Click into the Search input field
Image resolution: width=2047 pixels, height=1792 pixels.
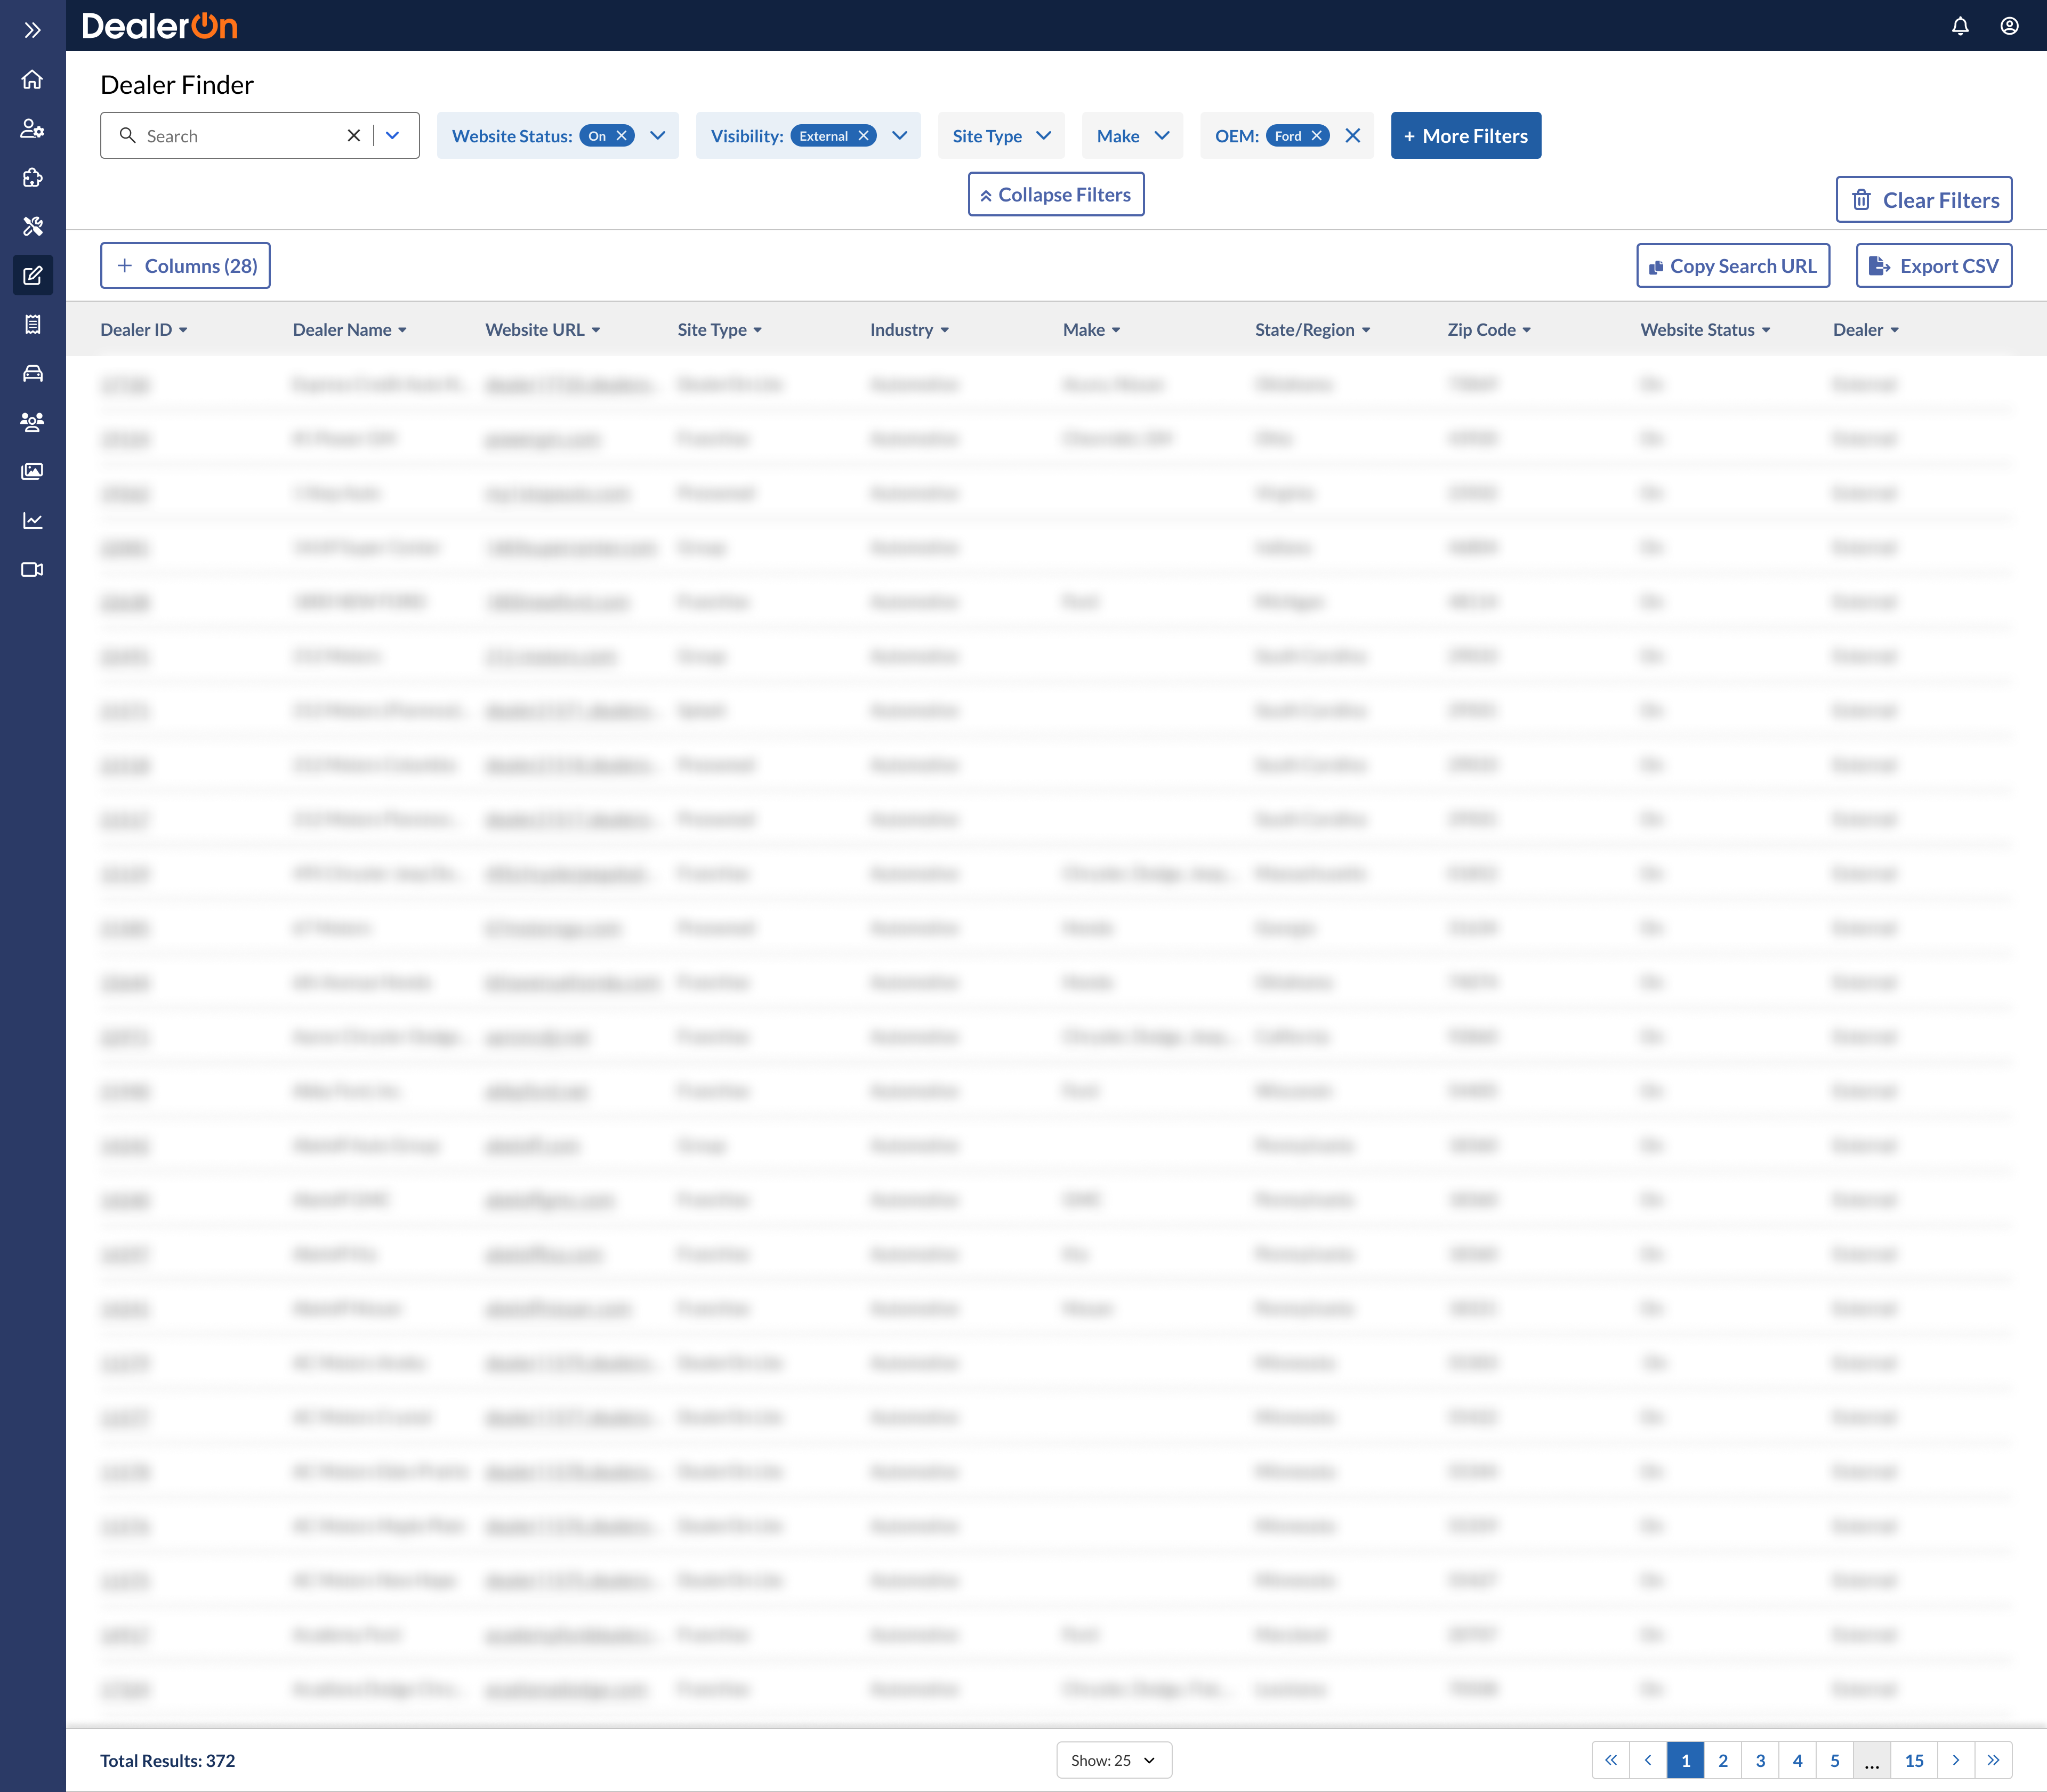coord(240,136)
